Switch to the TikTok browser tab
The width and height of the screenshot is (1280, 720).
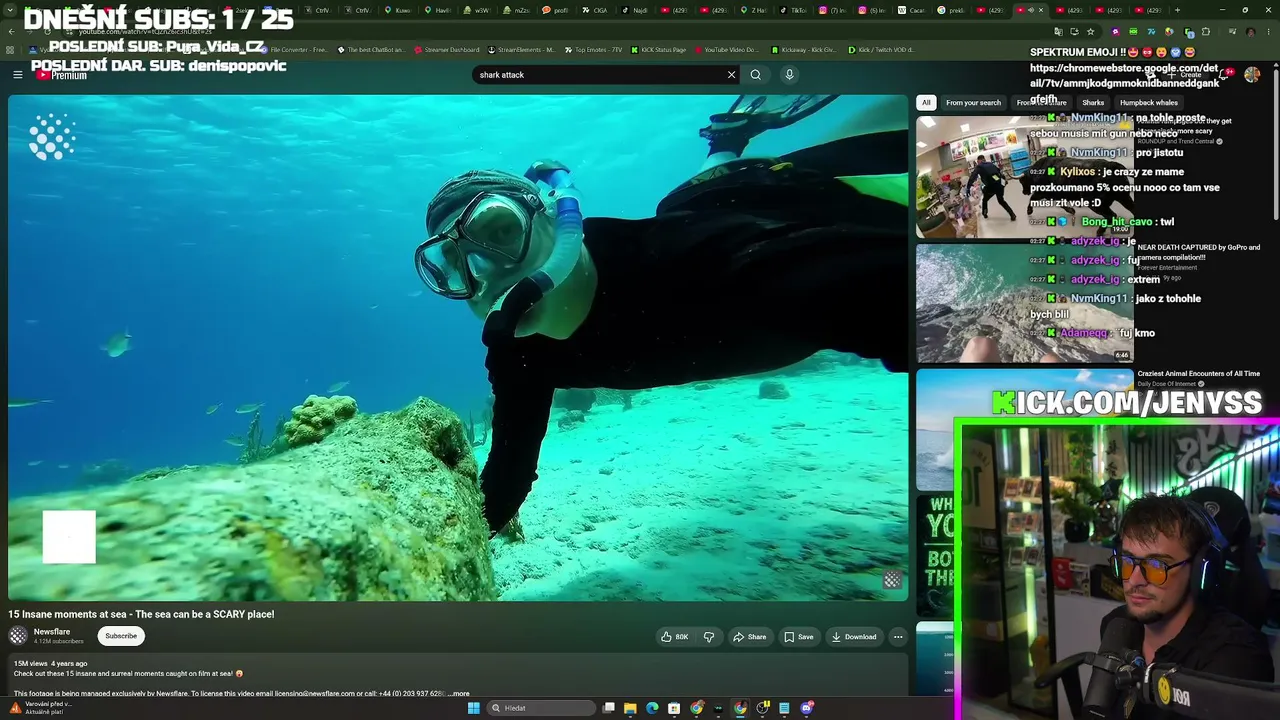click(794, 10)
